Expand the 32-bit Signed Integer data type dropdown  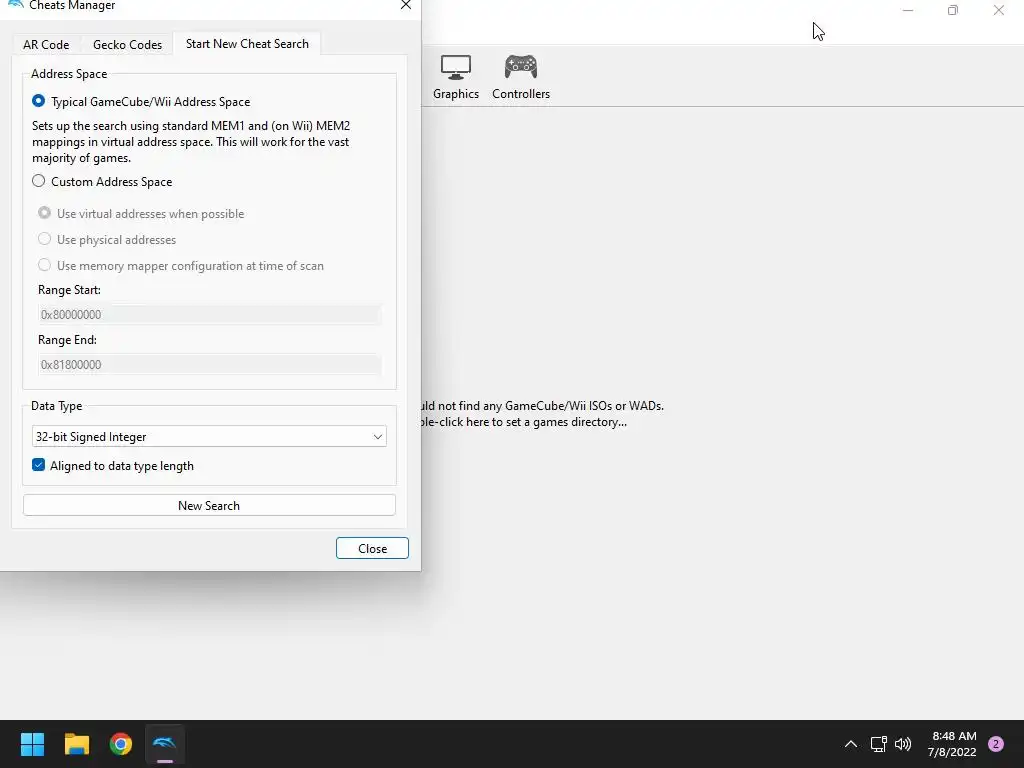209,436
